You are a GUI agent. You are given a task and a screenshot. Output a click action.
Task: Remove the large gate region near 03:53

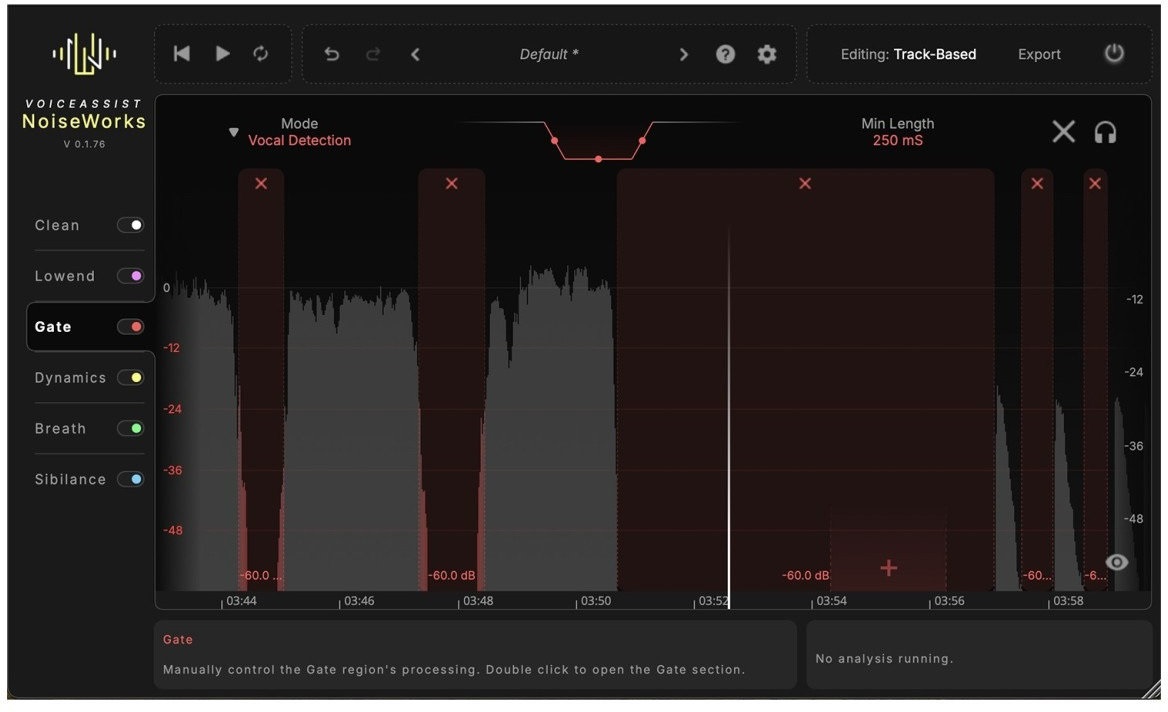804,183
